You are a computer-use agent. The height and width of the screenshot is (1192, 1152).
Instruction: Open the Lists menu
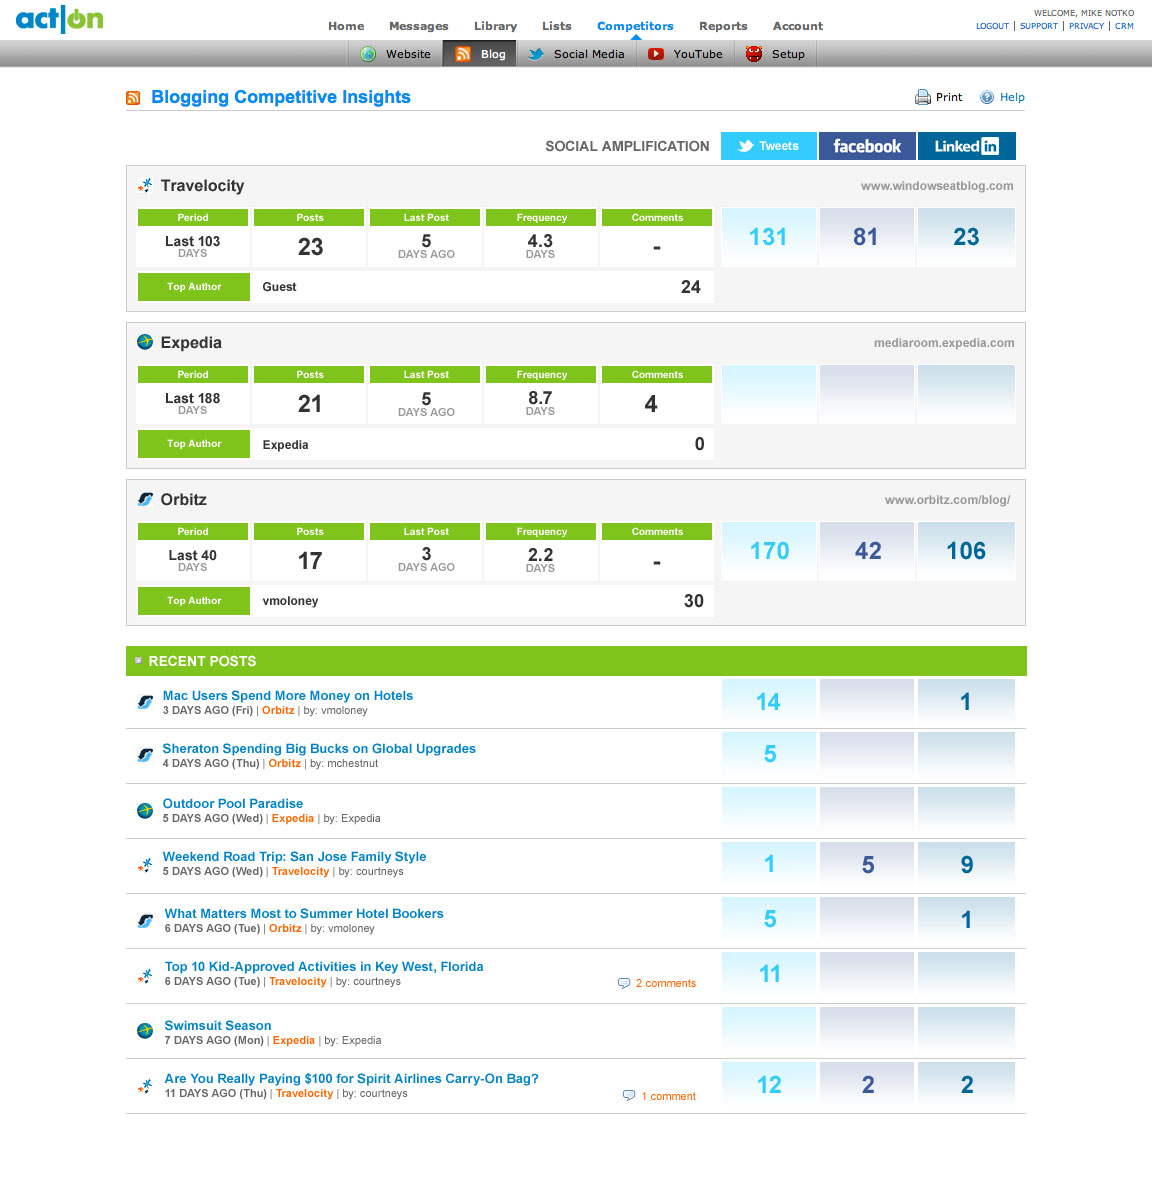coord(557,26)
